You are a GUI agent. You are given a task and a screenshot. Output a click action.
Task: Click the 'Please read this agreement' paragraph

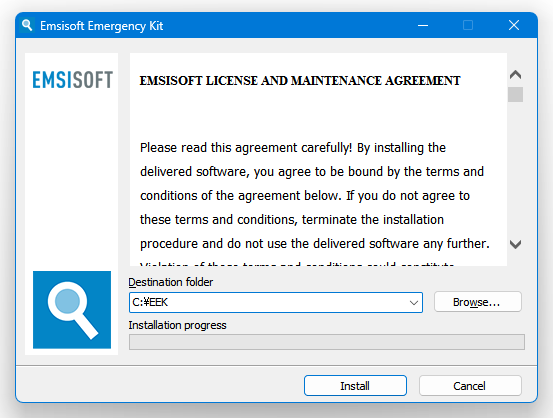click(x=315, y=196)
